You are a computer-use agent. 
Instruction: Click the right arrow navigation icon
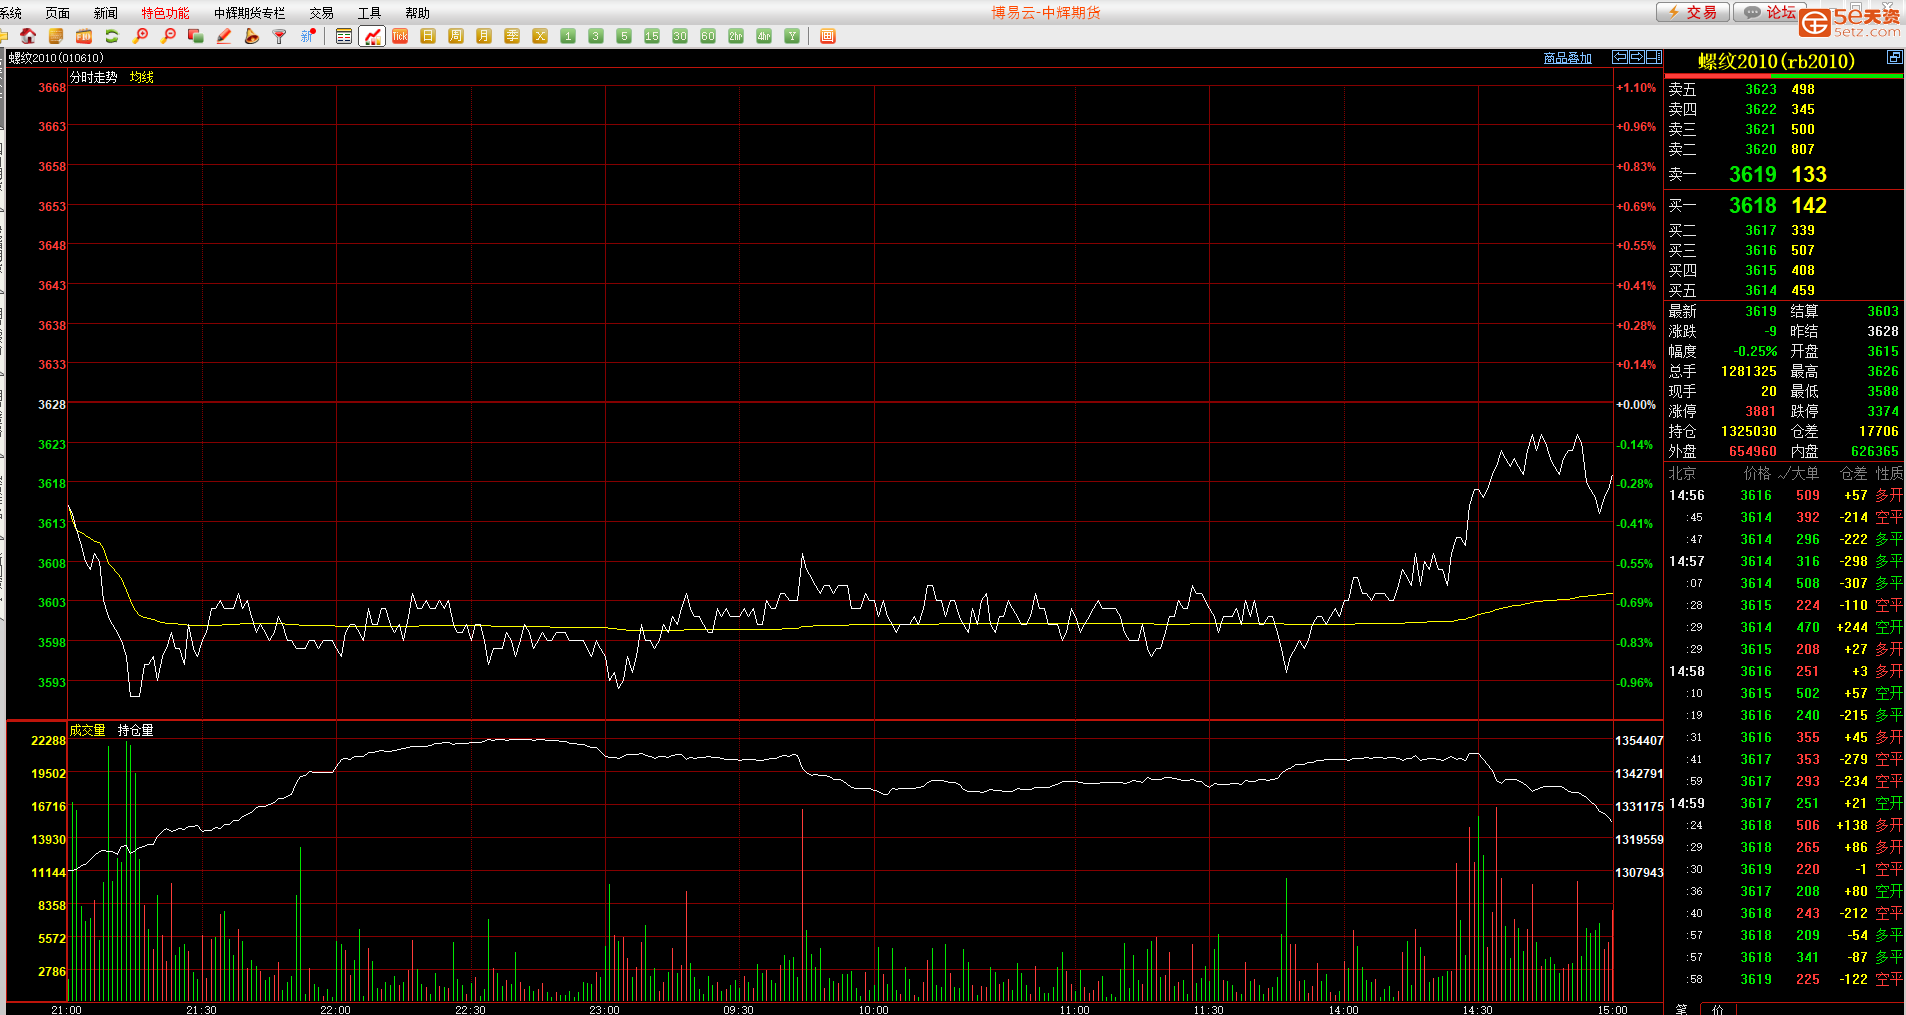coord(1637,57)
